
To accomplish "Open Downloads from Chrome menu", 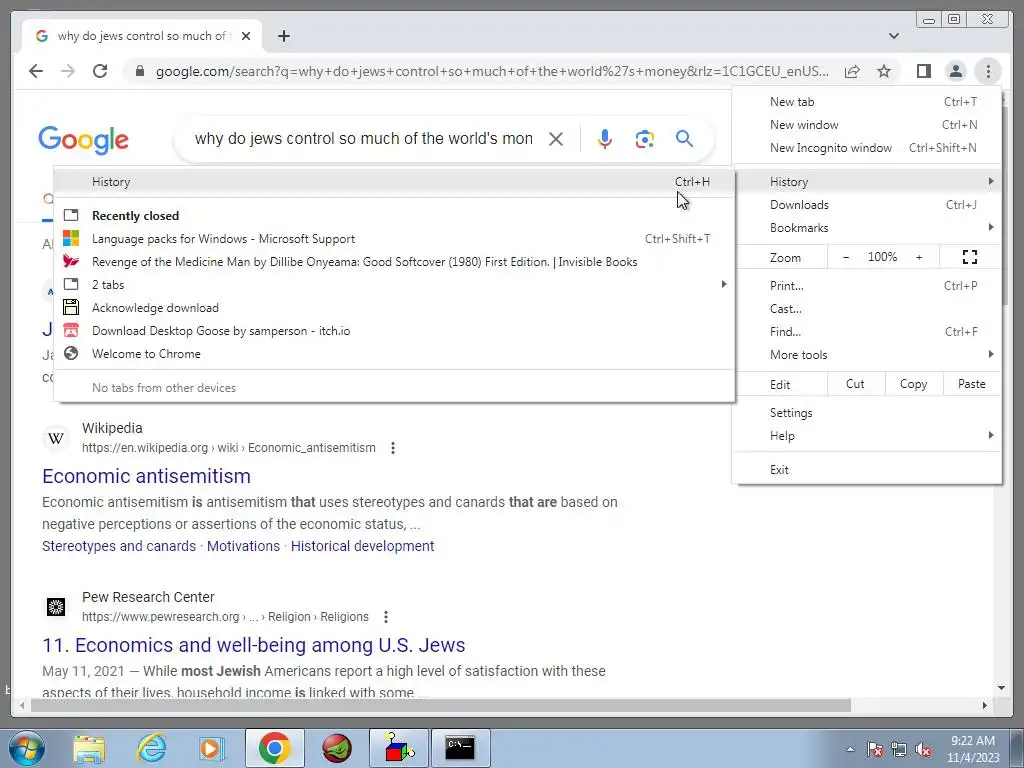I will pyautogui.click(x=867, y=205).
